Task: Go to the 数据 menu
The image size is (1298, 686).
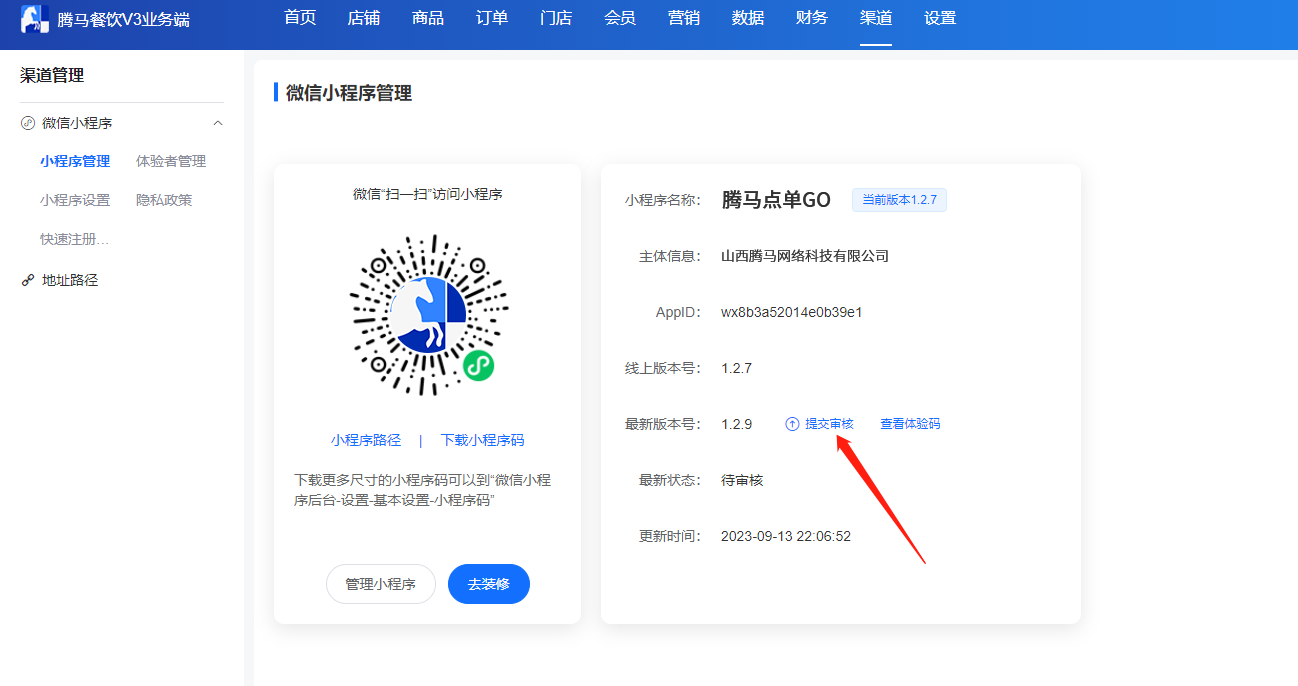Action: coord(748,18)
